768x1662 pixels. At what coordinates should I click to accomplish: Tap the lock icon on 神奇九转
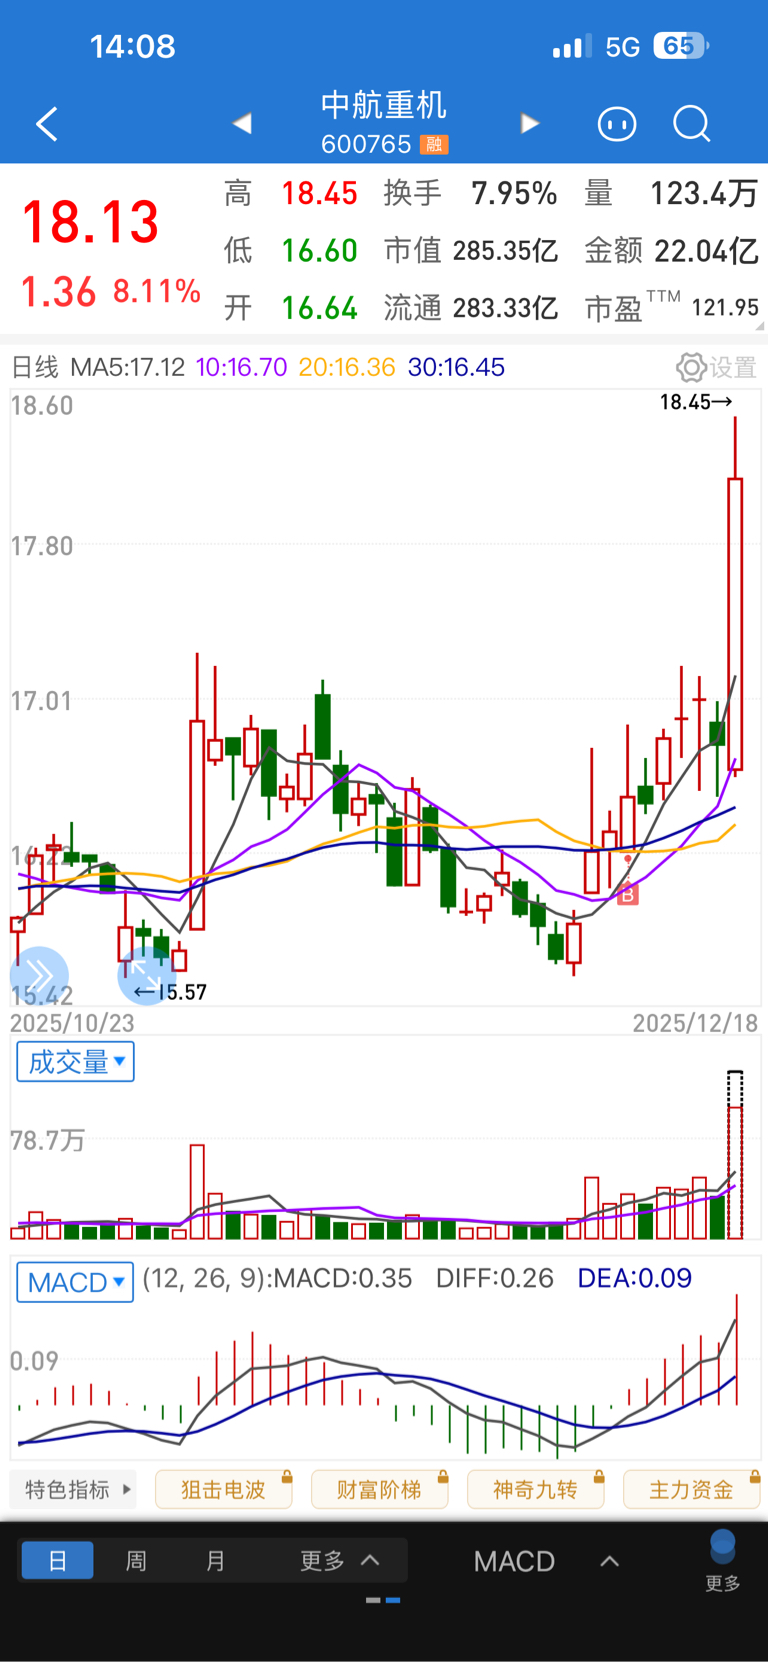coord(599,1476)
